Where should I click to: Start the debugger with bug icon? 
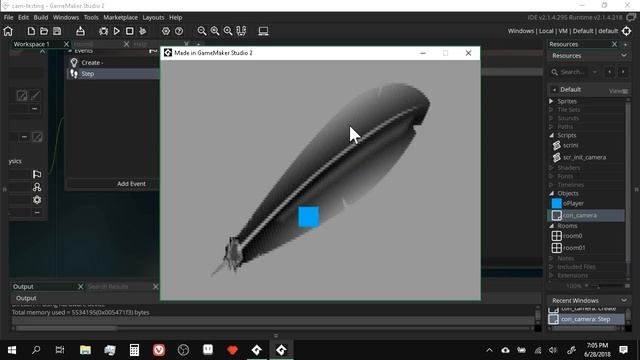point(104,31)
